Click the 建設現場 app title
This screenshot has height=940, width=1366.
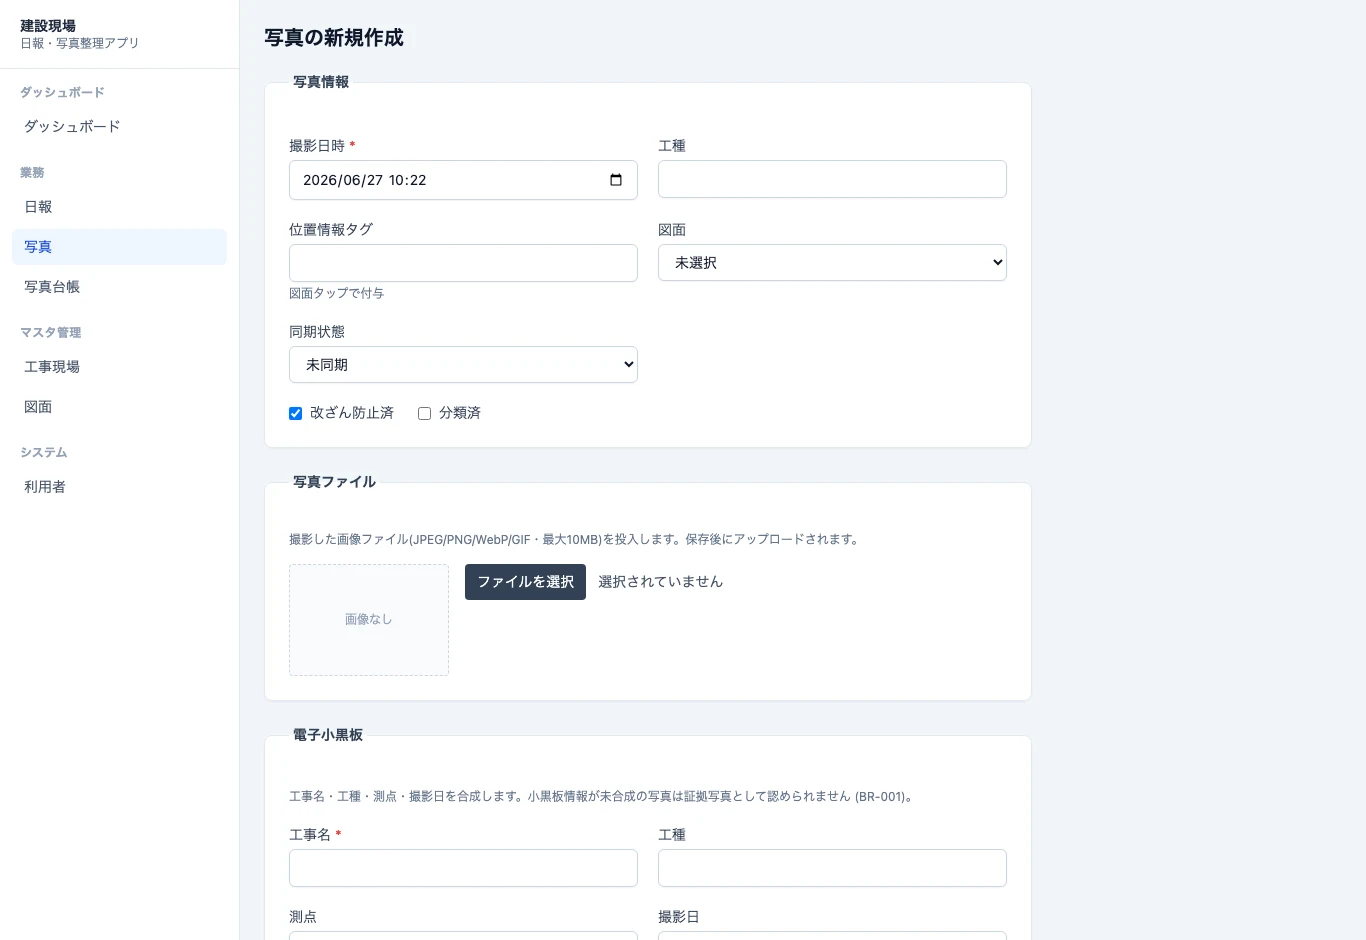click(48, 26)
